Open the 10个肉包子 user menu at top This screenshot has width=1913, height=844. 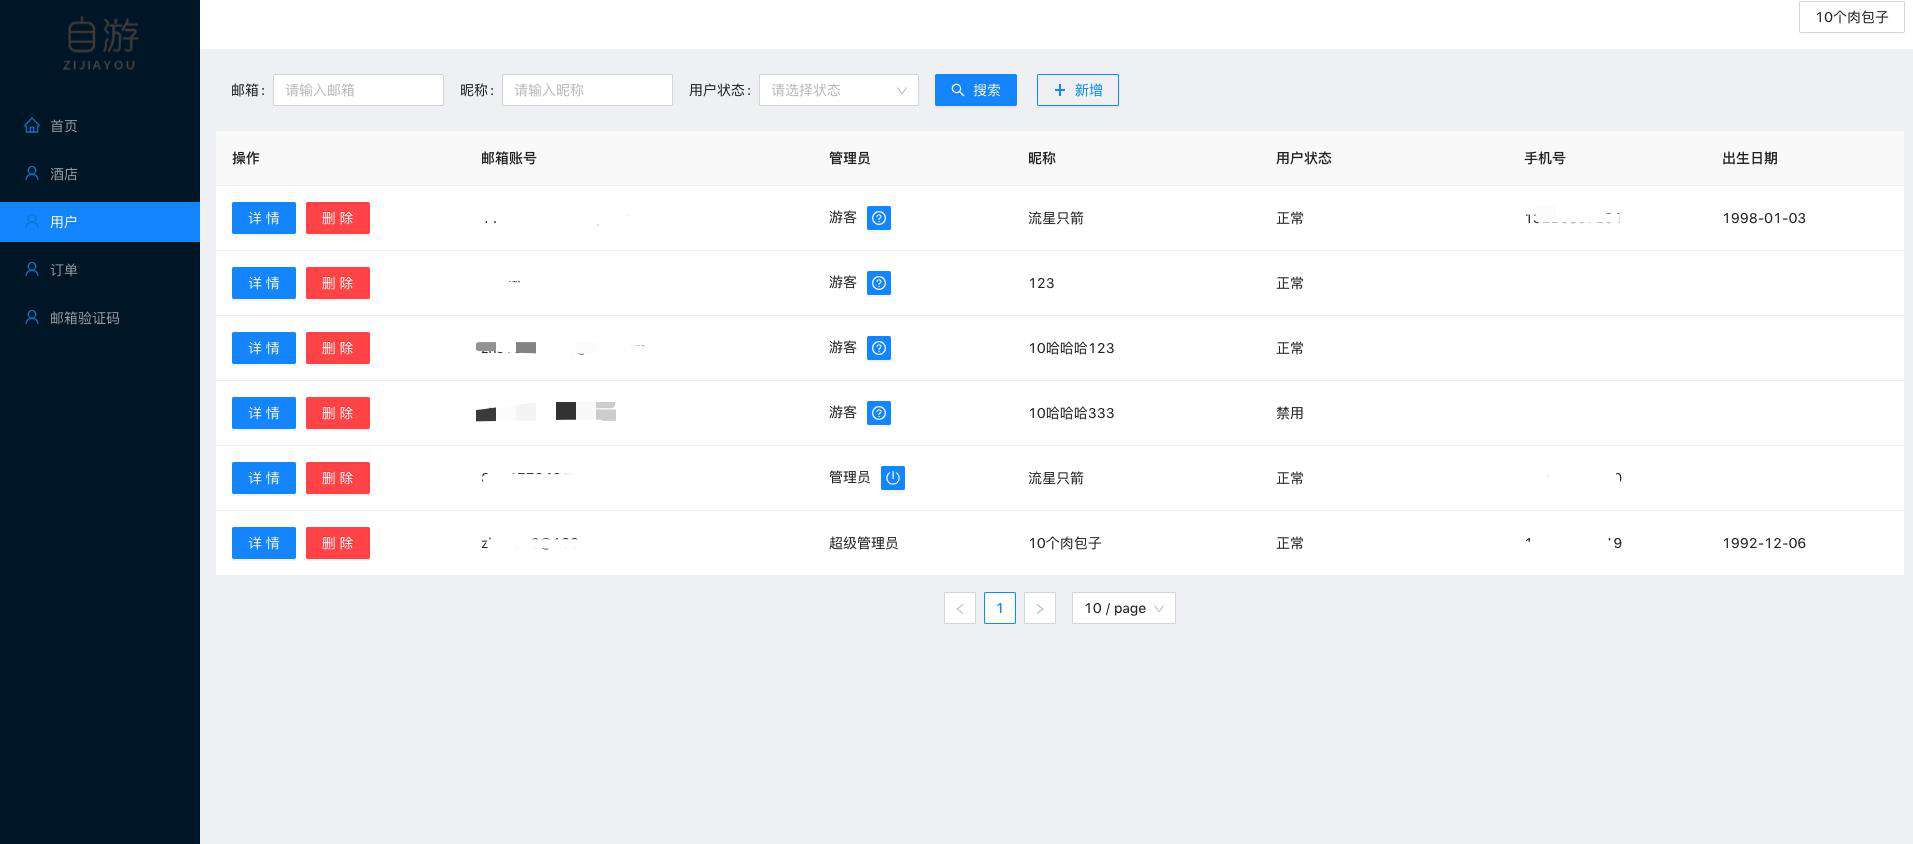click(1852, 17)
